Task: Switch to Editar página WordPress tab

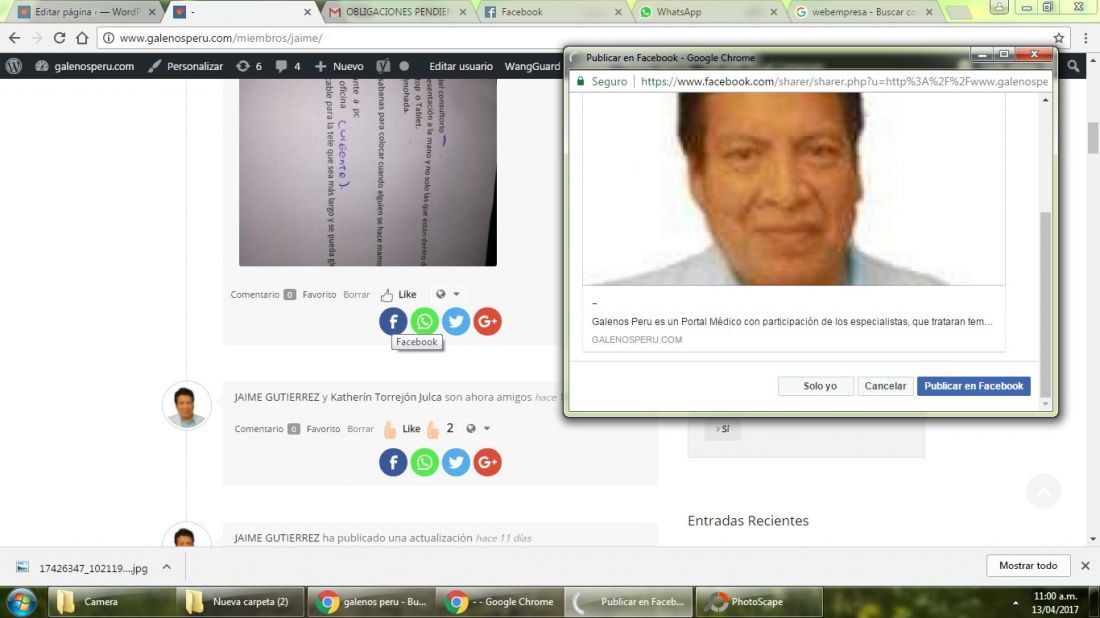Action: tap(87, 12)
